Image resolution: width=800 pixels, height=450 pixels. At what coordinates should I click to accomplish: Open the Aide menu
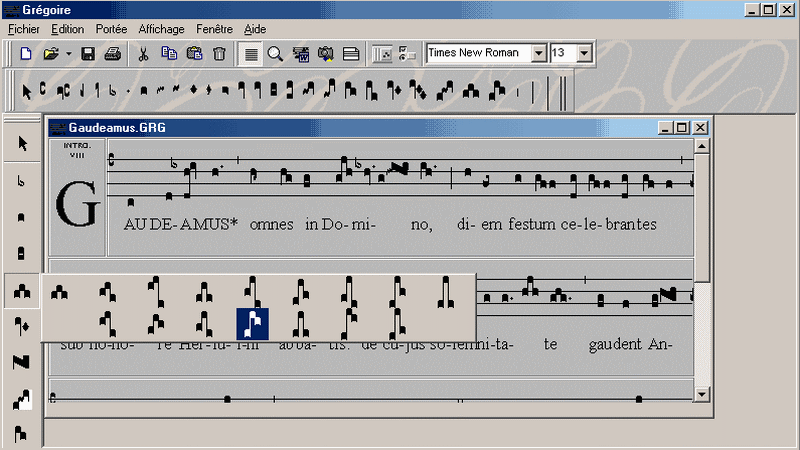[x=255, y=29]
